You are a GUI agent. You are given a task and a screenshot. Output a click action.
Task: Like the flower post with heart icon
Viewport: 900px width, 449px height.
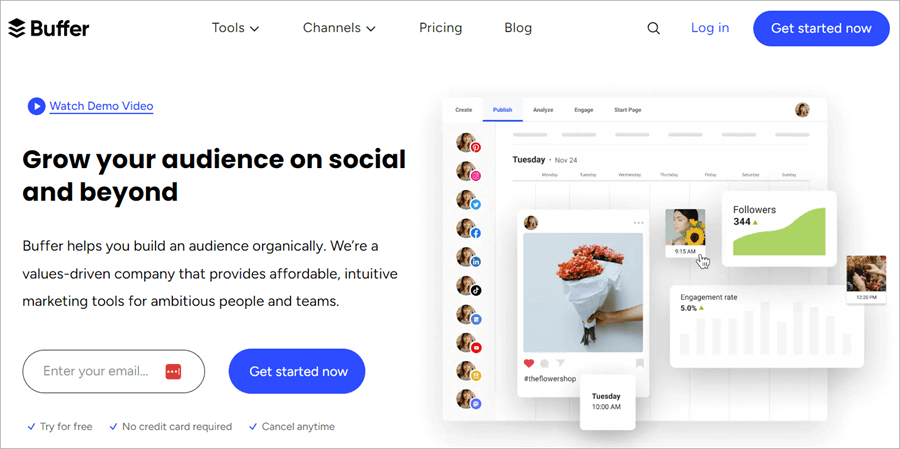[529, 363]
